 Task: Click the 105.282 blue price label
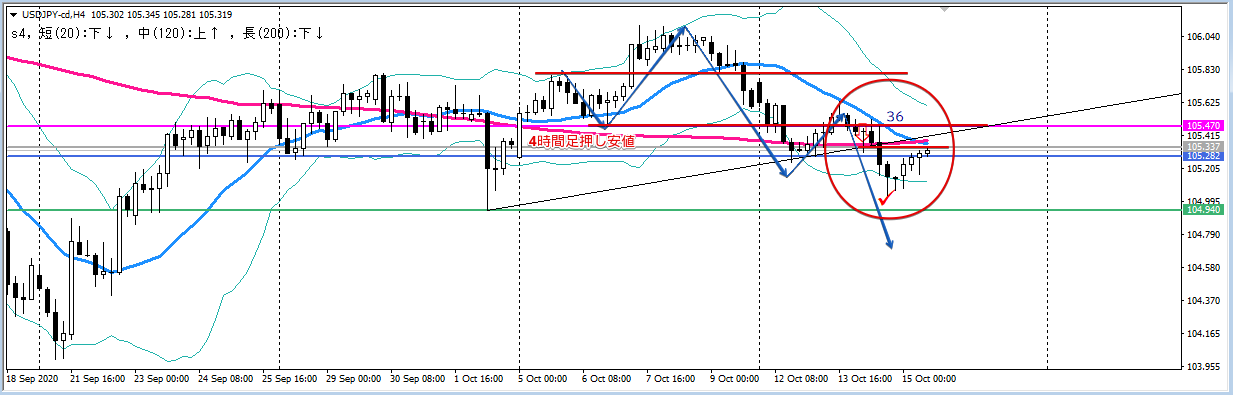[1203, 156]
